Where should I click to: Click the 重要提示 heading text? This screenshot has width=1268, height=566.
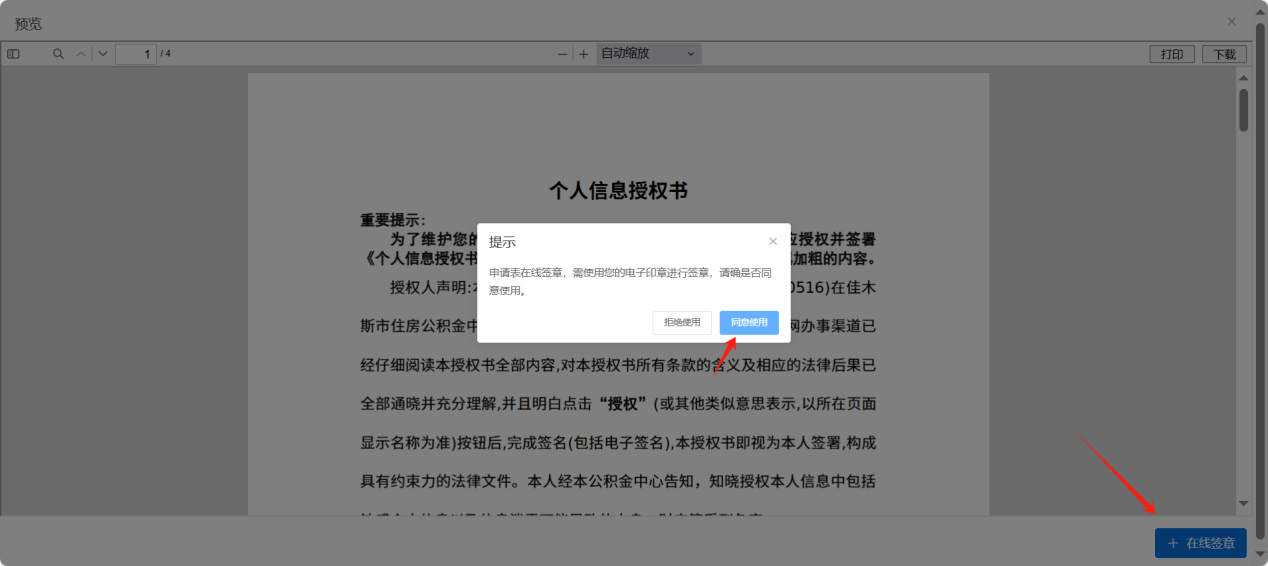pos(393,221)
